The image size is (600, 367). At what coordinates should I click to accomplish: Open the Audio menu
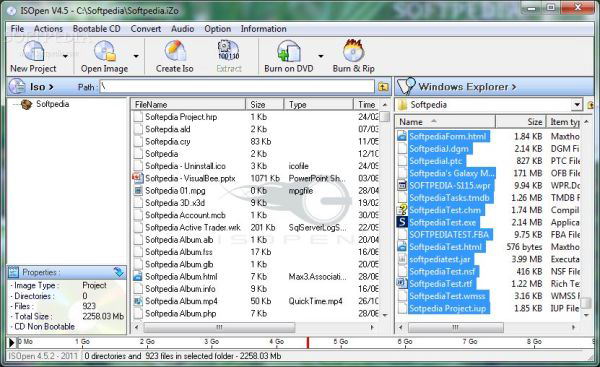coord(183,29)
